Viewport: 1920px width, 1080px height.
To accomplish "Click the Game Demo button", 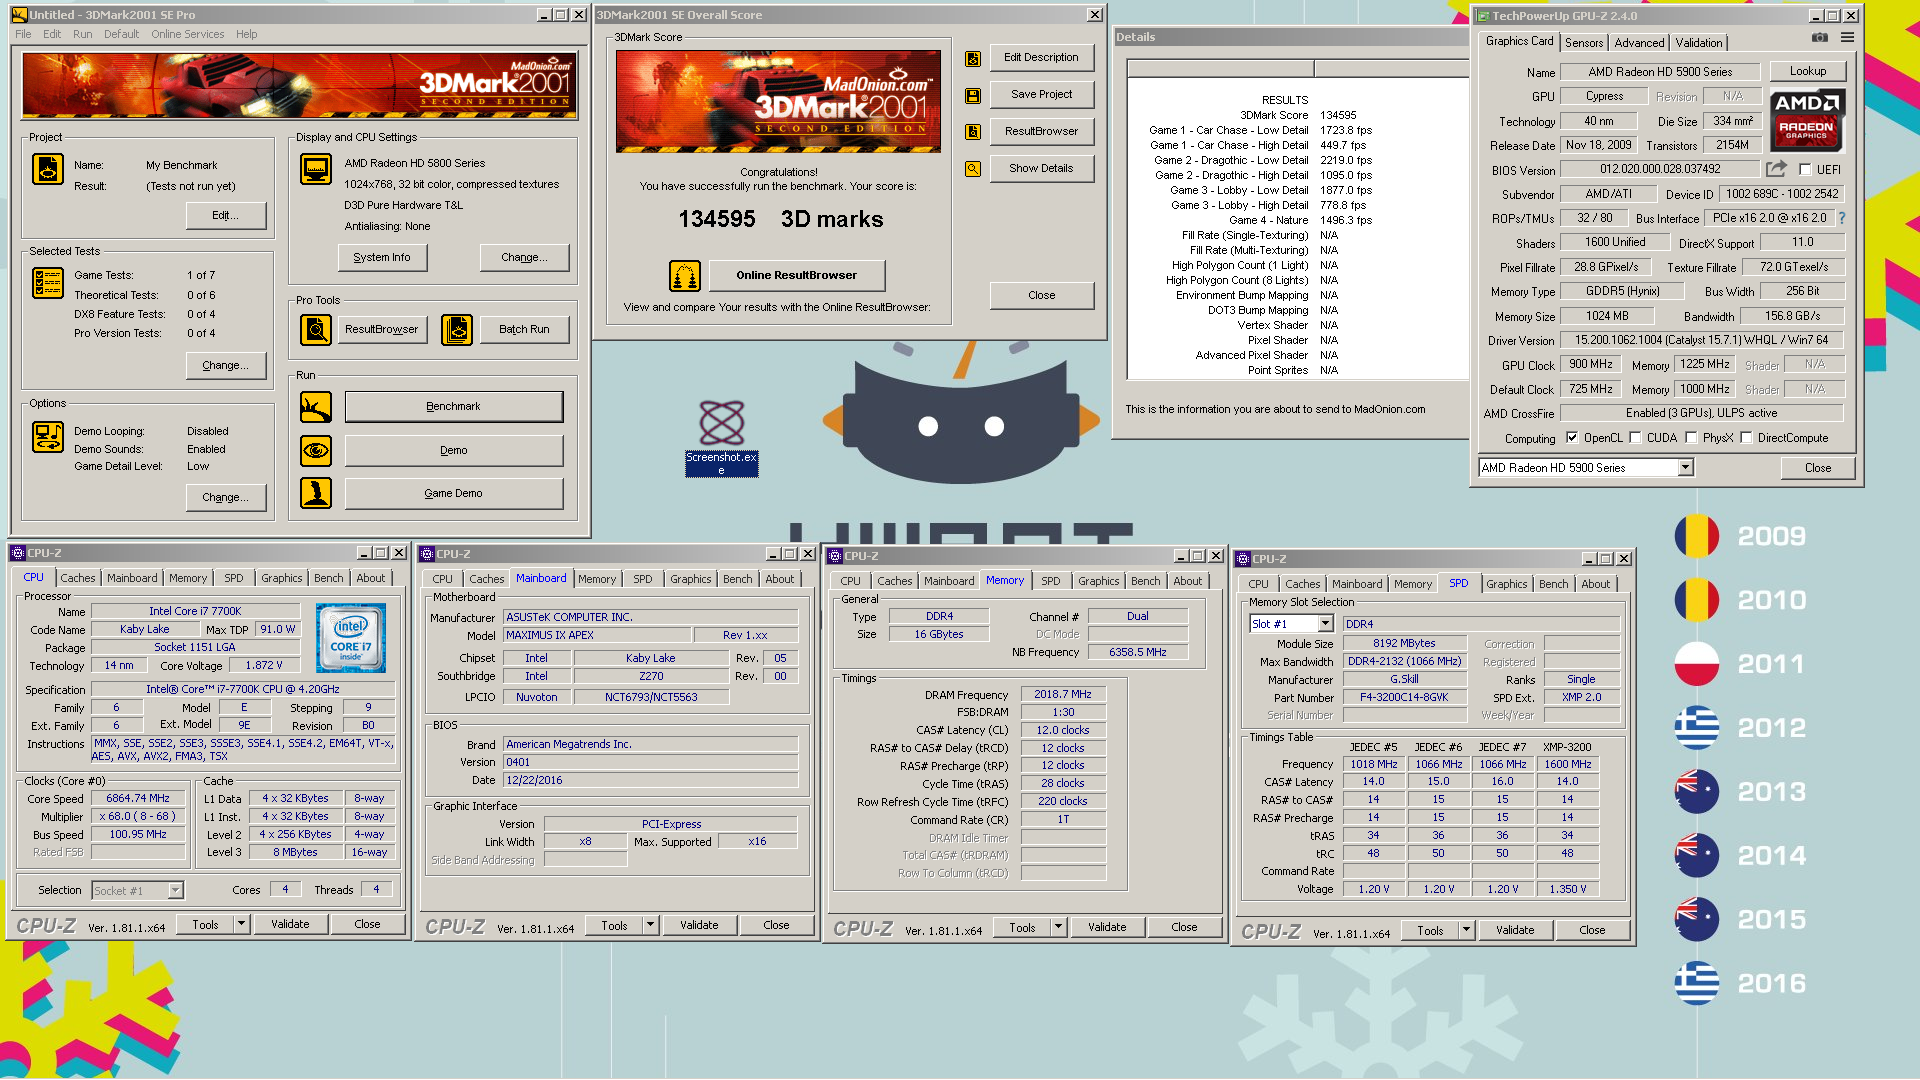I will click(454, 493).
